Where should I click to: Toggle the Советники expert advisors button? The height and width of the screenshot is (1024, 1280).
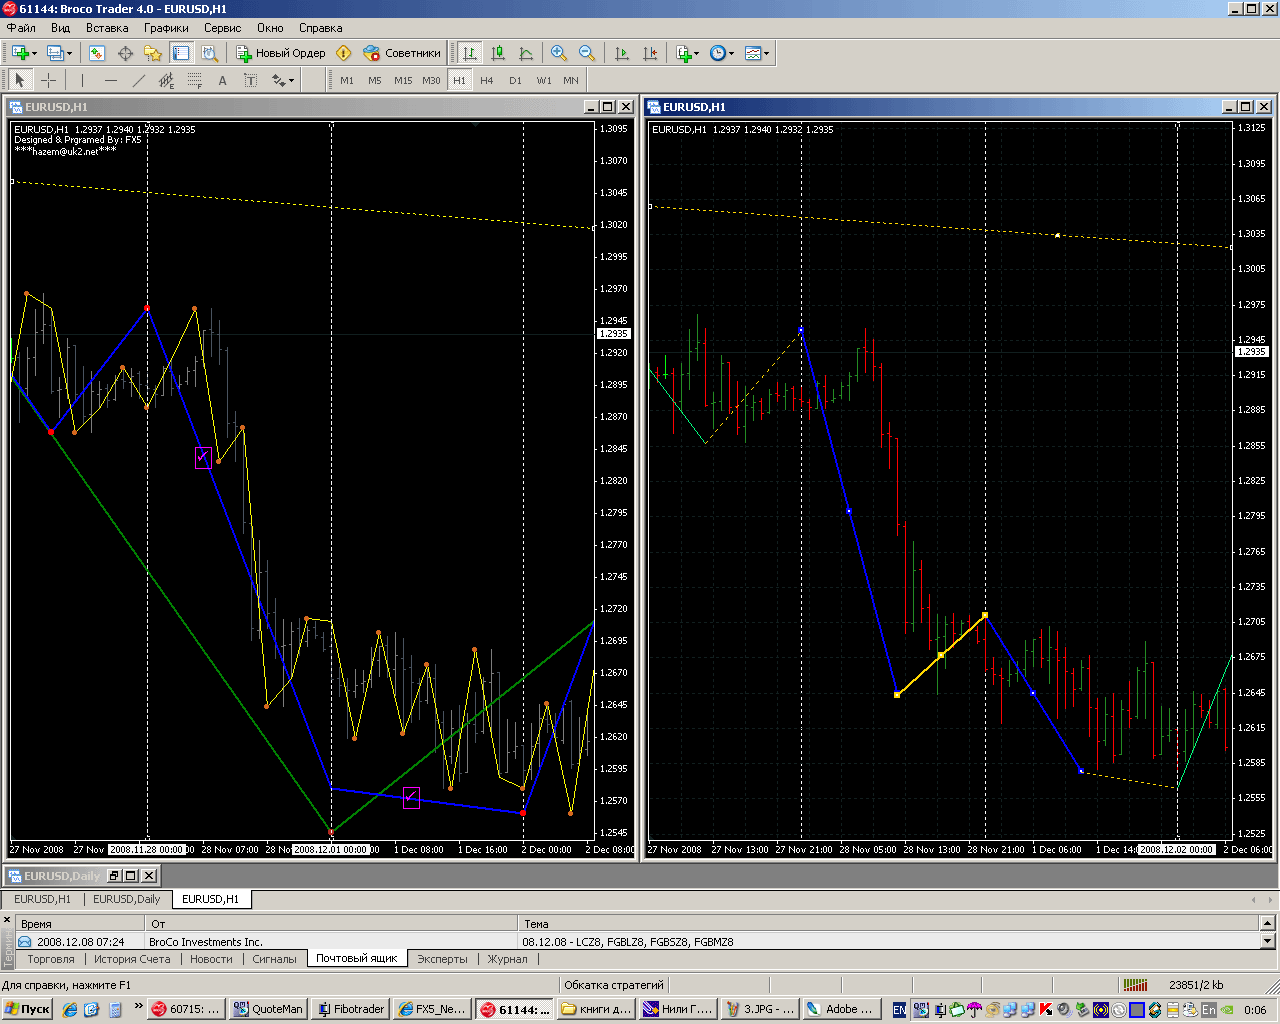coord(402,53)
